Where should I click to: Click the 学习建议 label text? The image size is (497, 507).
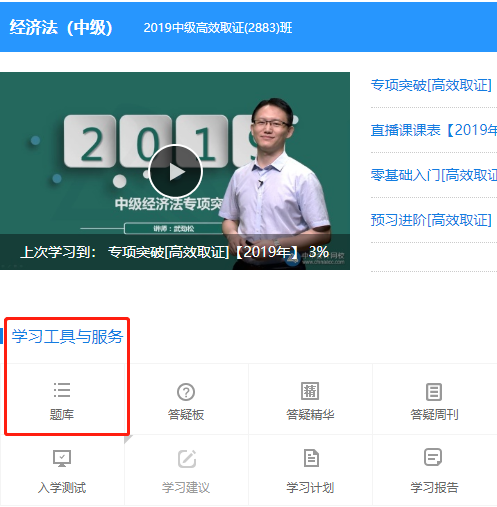pos(186,488)
